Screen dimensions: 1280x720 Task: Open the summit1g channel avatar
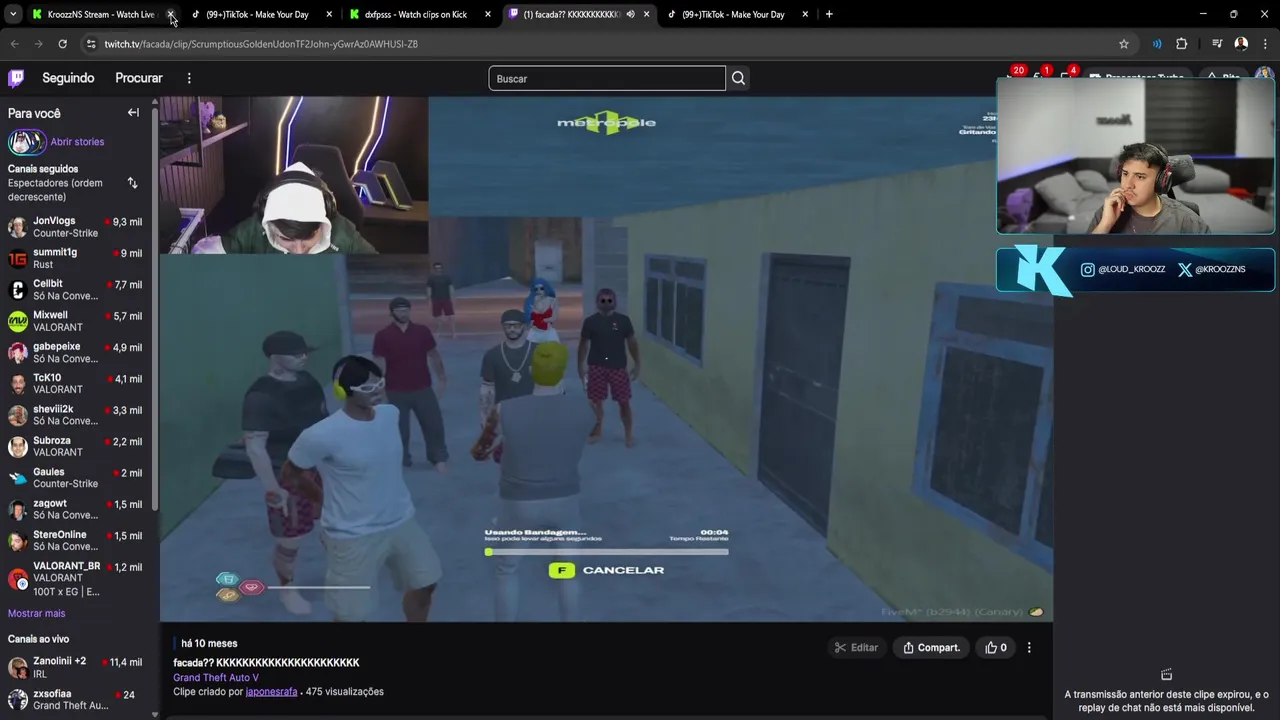click(17, 259)
